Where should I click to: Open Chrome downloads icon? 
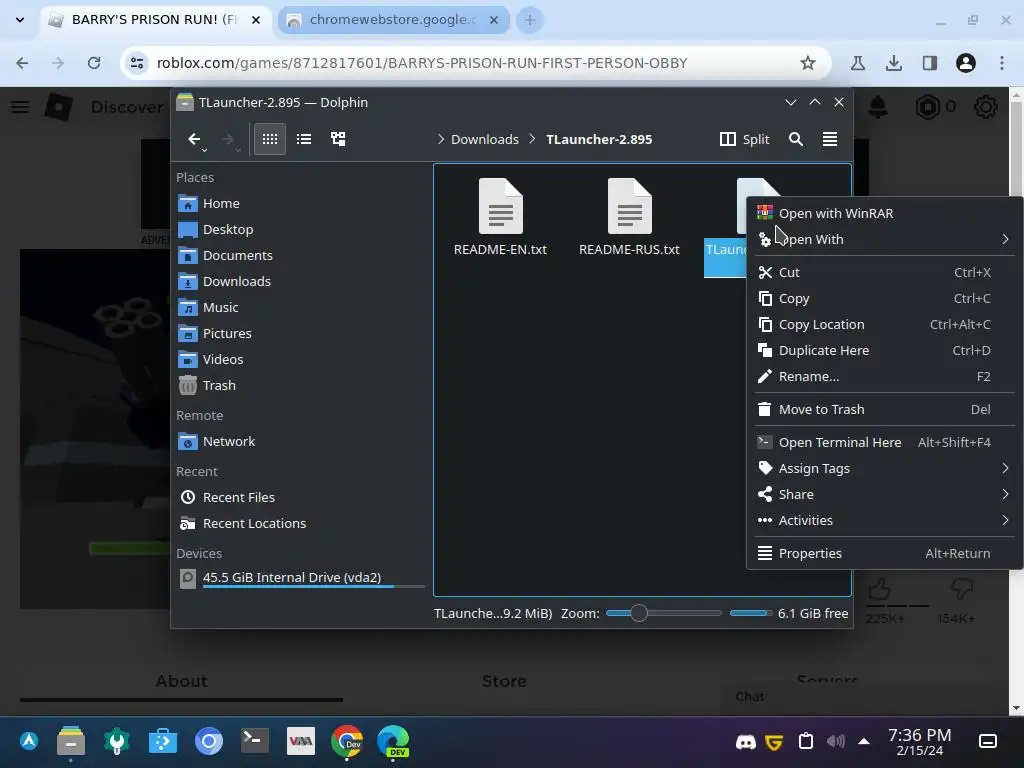click(893, 63)
